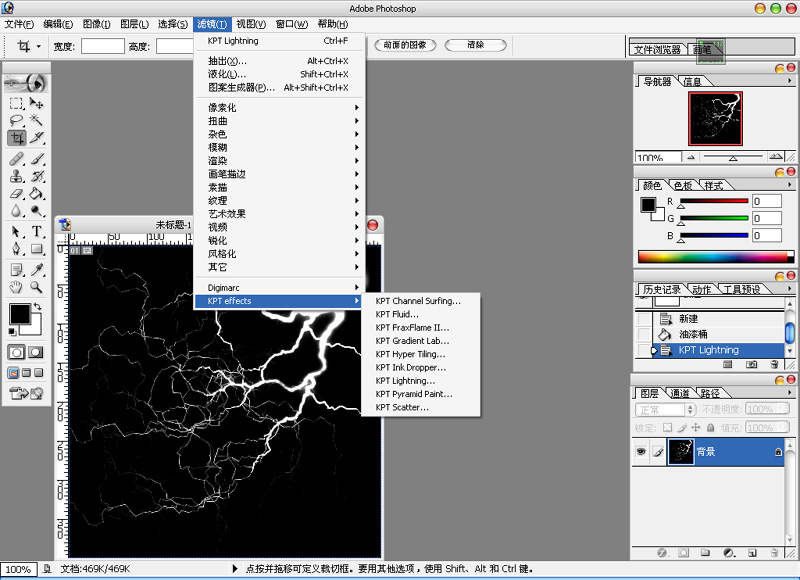Image resolution: width=800 pixels, height=580 pixels.
Task: Select the Dodge tool
Action: (36, 211)
